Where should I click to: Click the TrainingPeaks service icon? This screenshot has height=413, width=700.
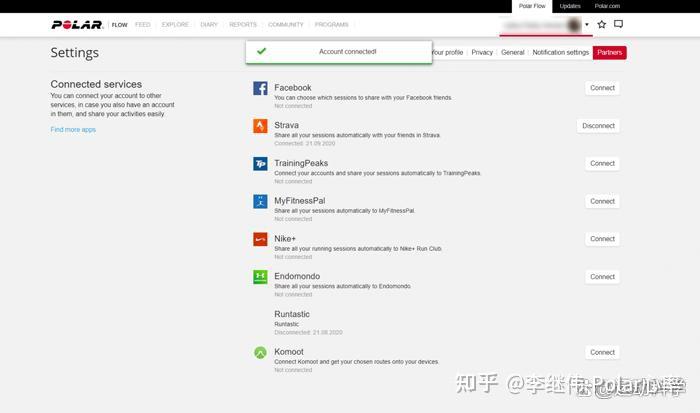[x=260, y=163]
